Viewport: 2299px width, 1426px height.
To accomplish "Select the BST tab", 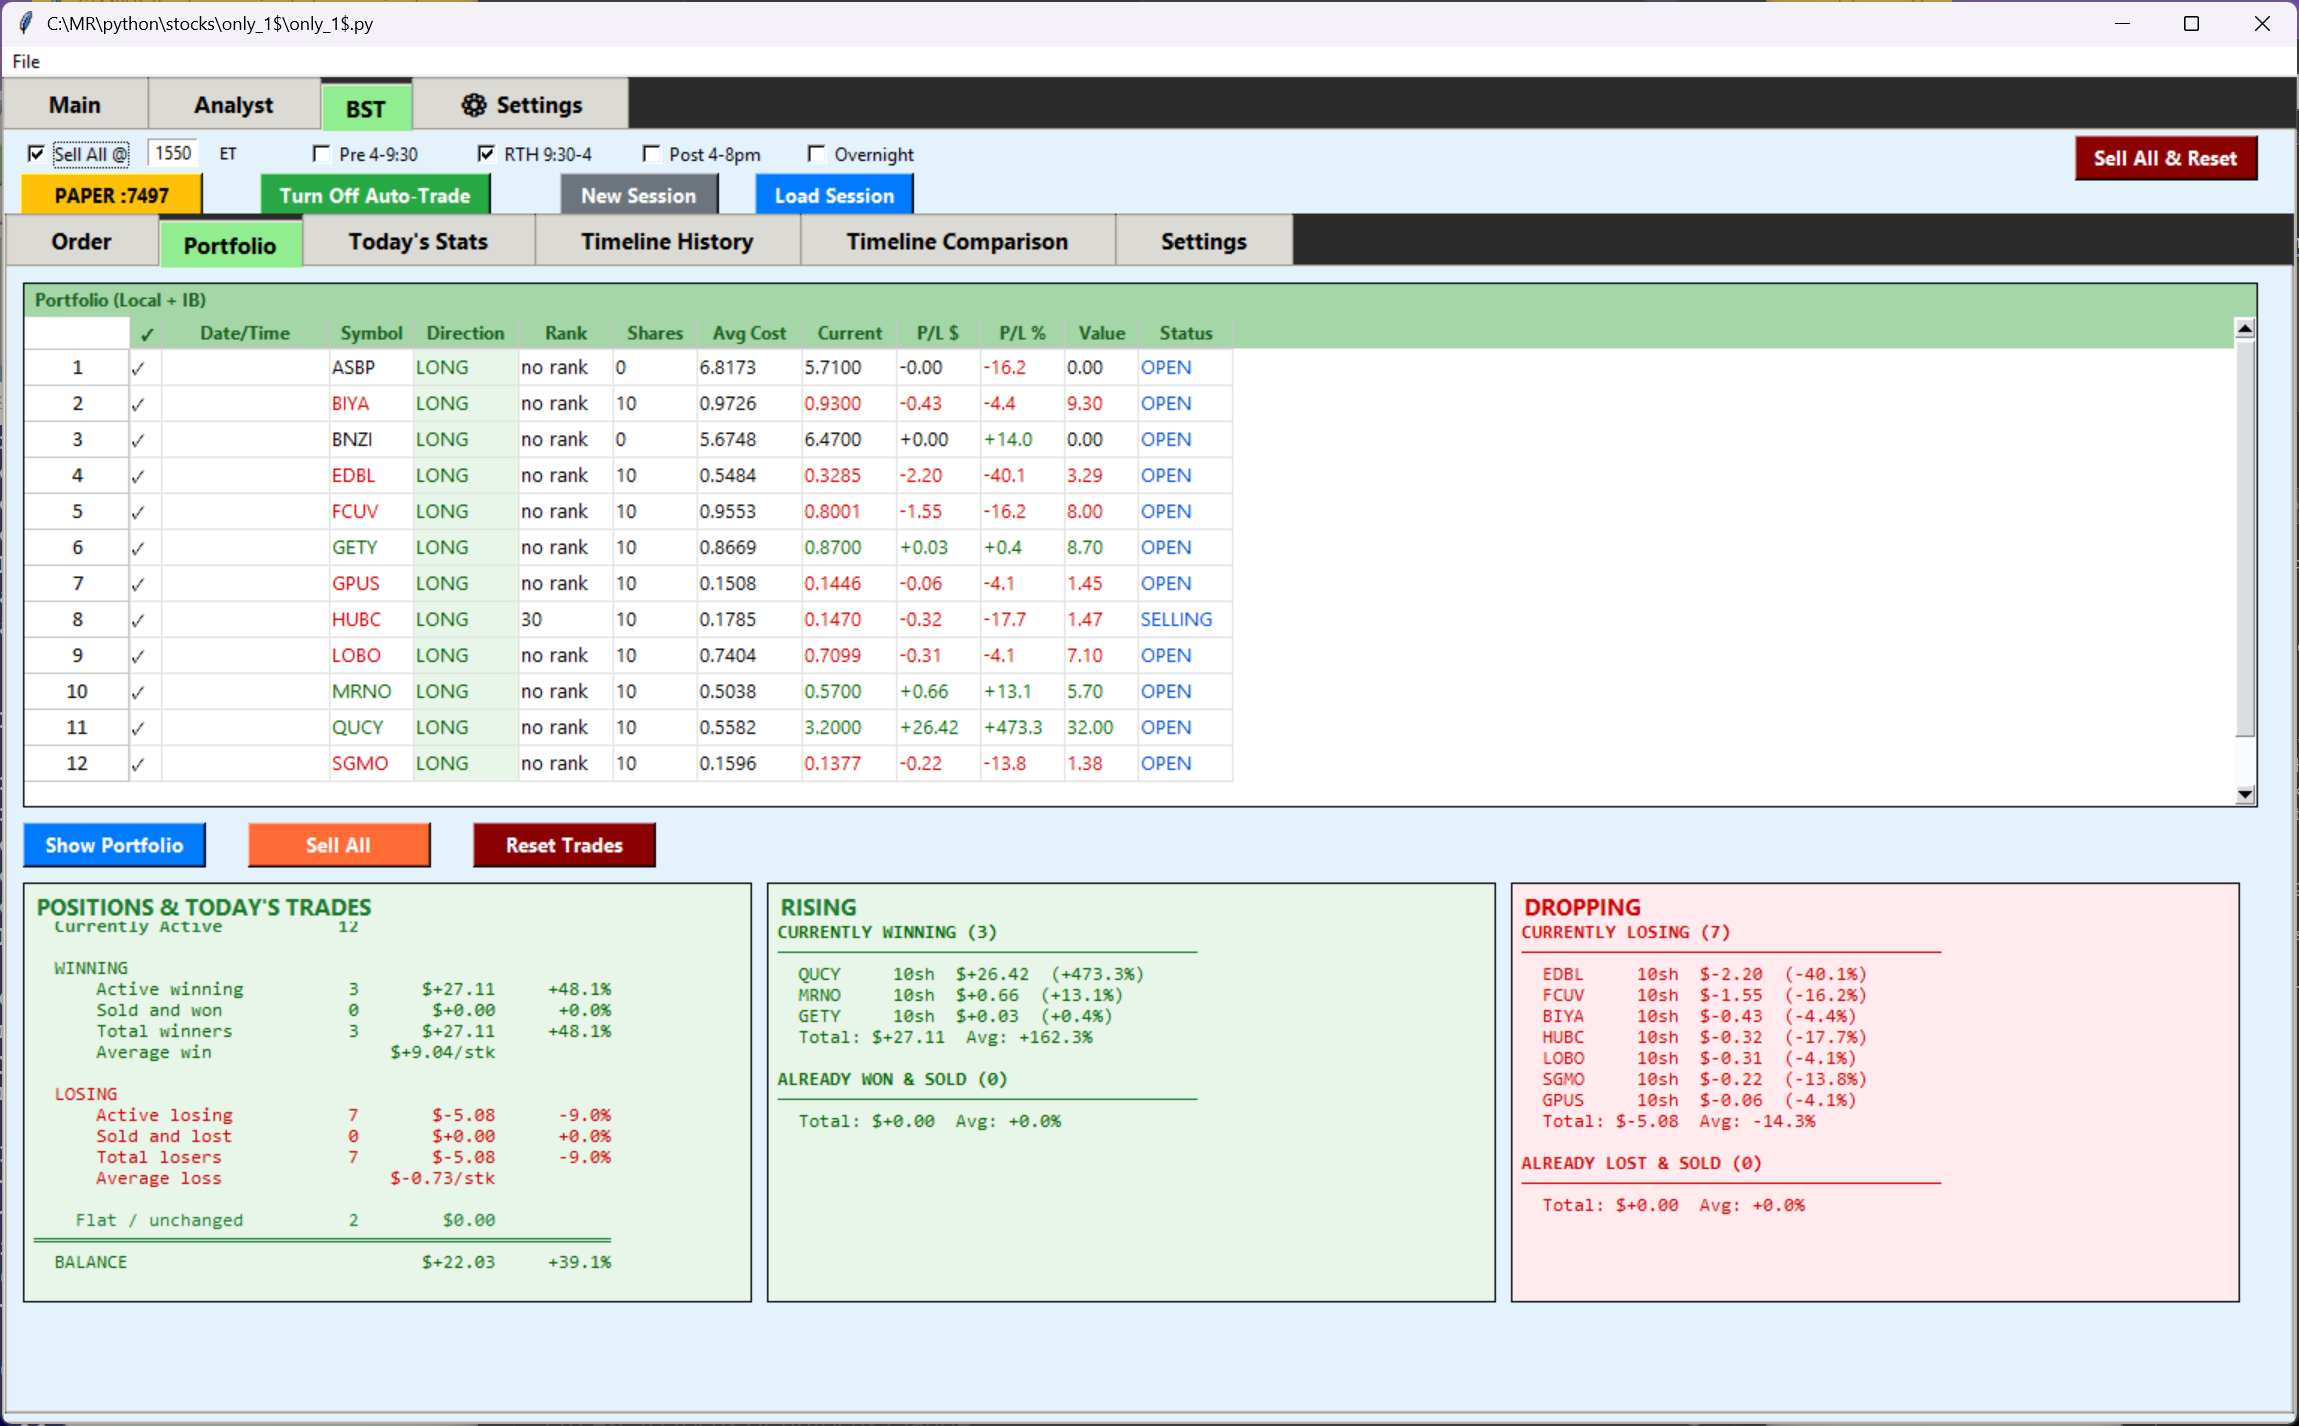I will 366,108.
